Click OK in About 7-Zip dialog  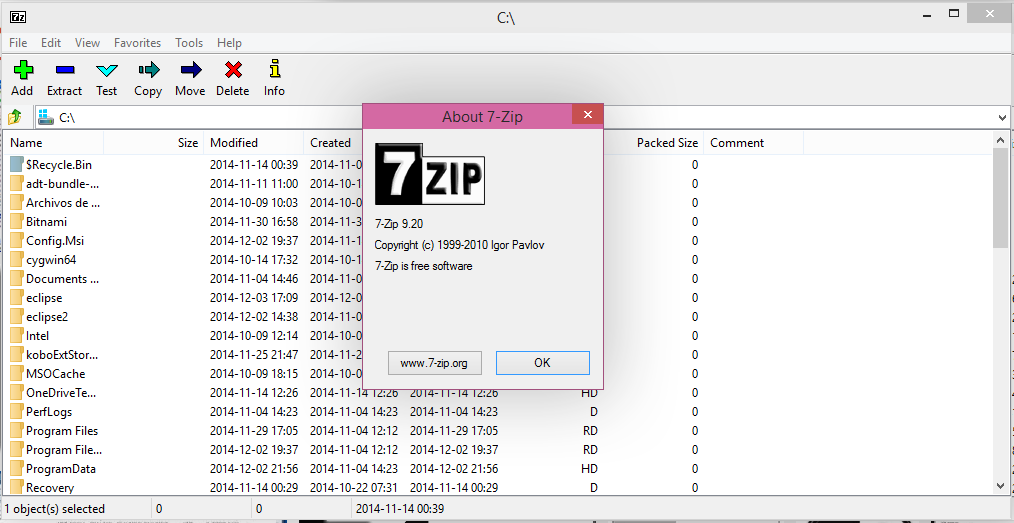(543, 363)
